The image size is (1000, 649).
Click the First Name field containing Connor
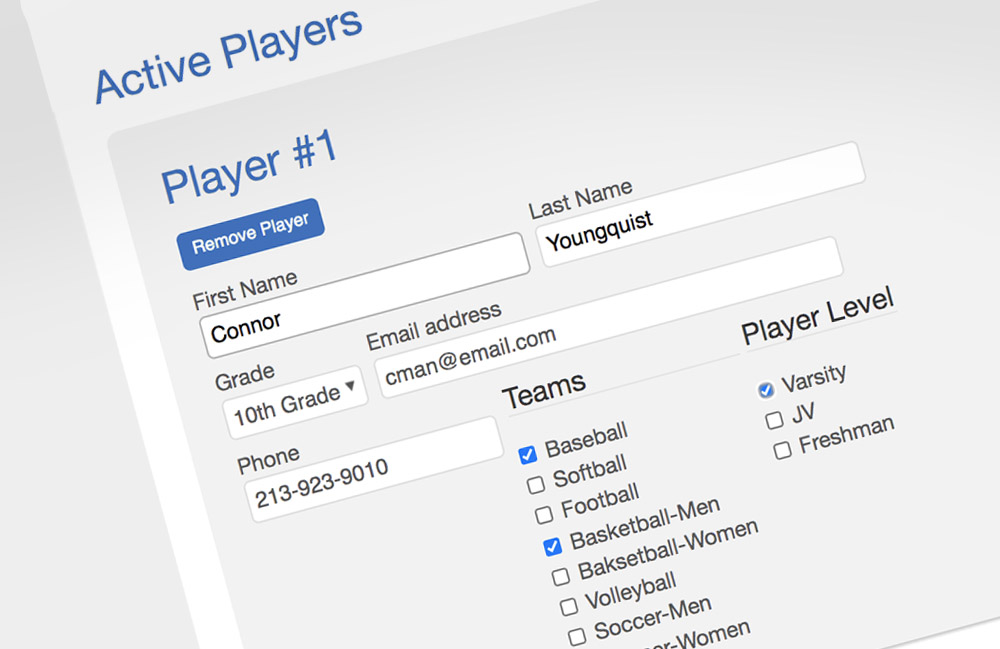tap(365, 295)
